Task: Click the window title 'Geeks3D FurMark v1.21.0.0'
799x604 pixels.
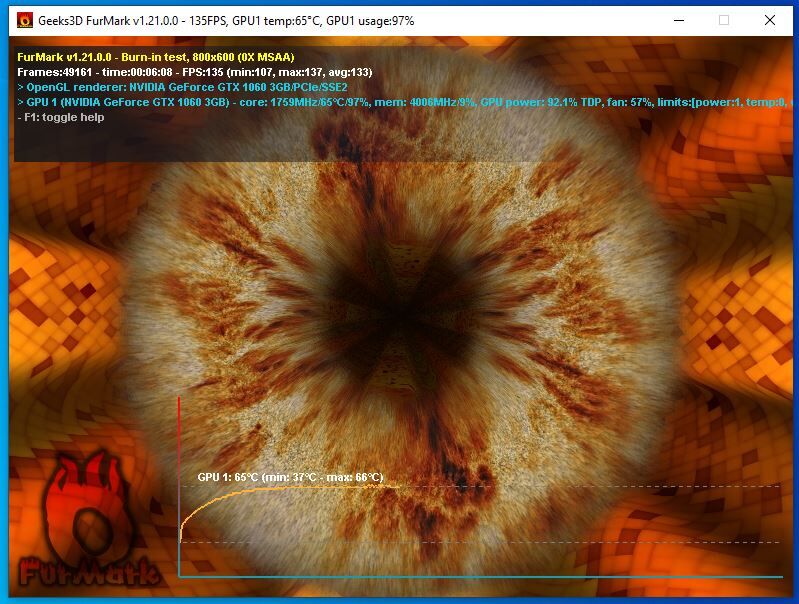Action: [x=108, y=21]
